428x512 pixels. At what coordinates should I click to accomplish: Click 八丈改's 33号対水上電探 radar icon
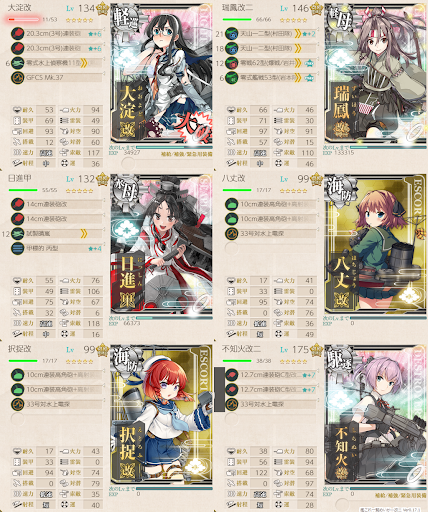[231, 233]
